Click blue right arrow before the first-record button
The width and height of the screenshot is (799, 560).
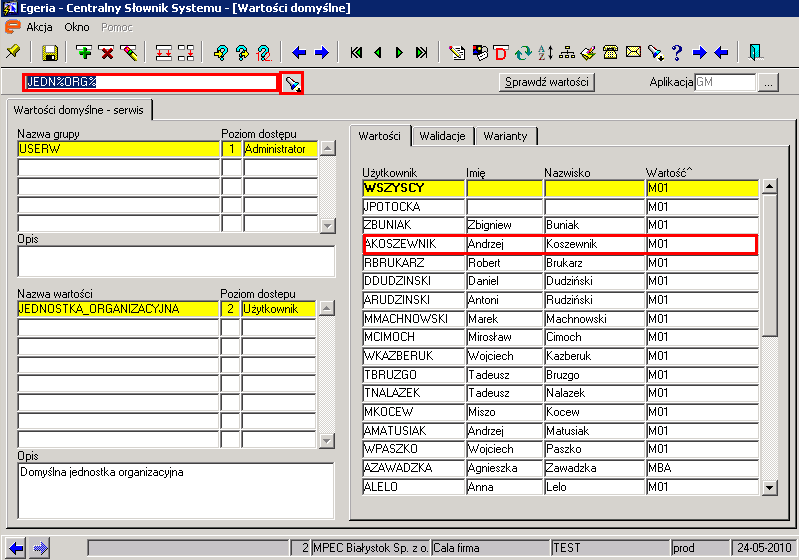click(322, 52)
